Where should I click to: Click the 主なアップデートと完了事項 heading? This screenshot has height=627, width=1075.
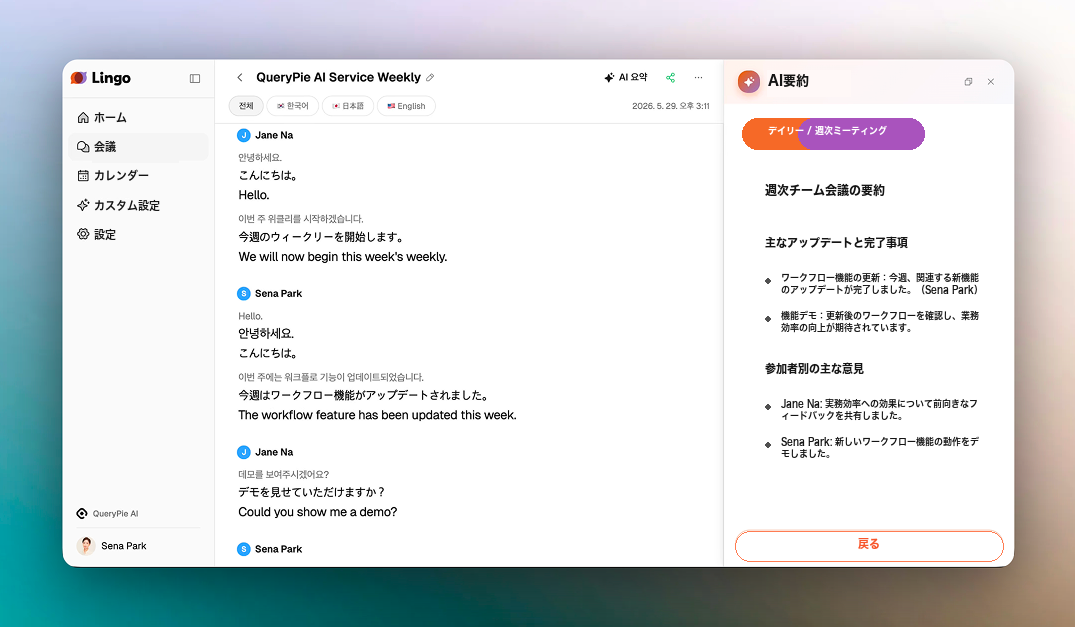836,243
